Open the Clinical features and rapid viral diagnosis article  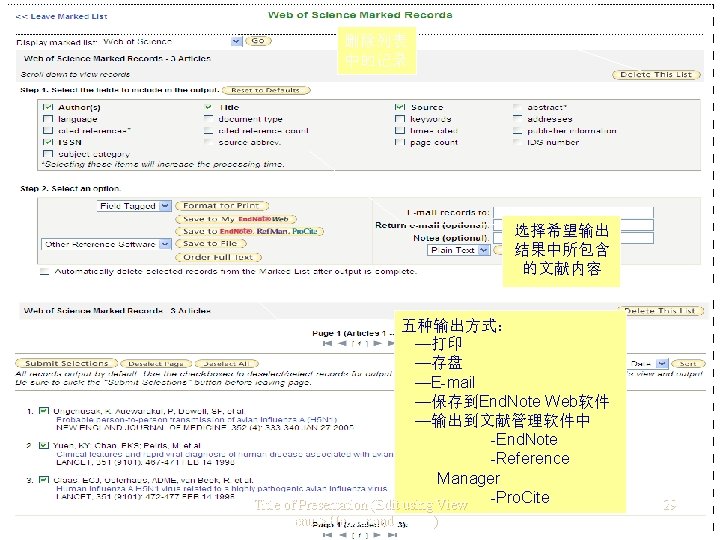coord(225,454)
